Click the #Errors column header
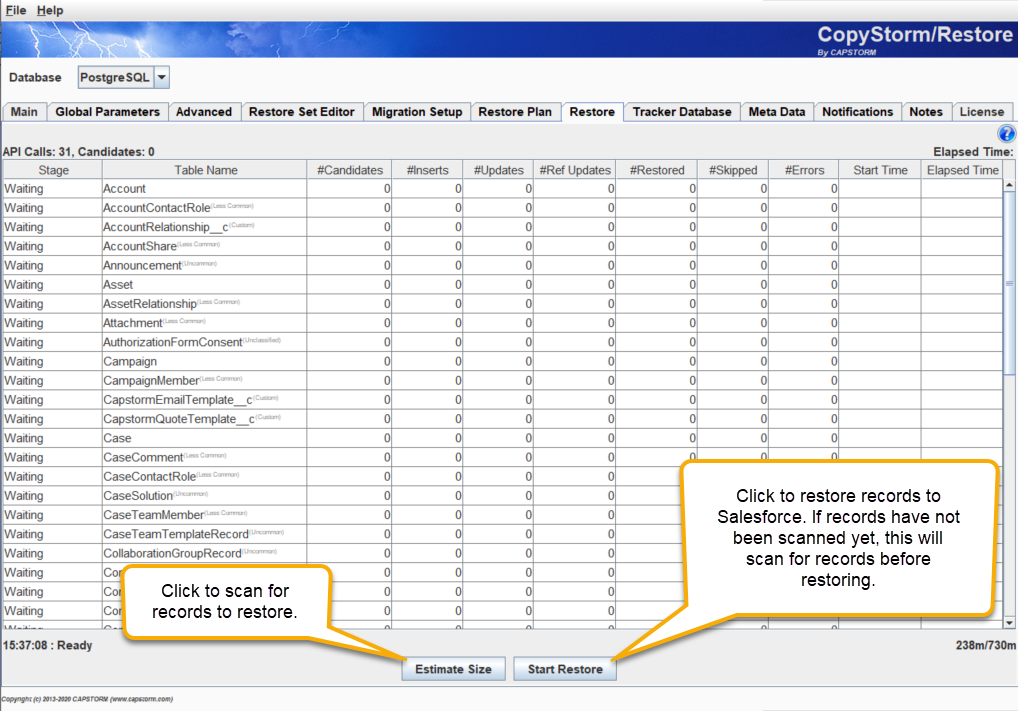 pos(804,170)
